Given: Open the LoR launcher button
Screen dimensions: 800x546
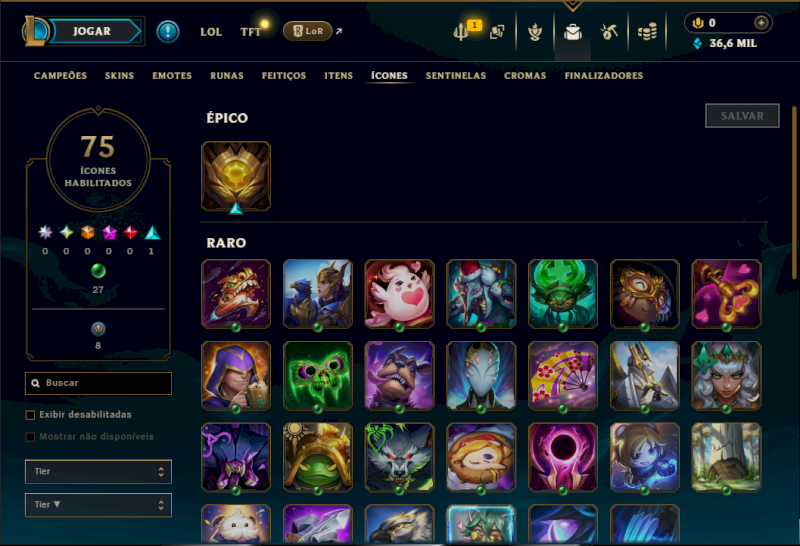Looking at the screenshot, I should (x=308, y=31).
